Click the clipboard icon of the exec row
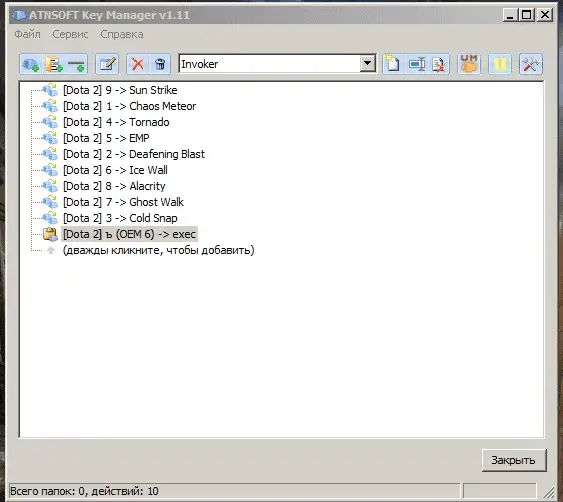 click(50, 234)
